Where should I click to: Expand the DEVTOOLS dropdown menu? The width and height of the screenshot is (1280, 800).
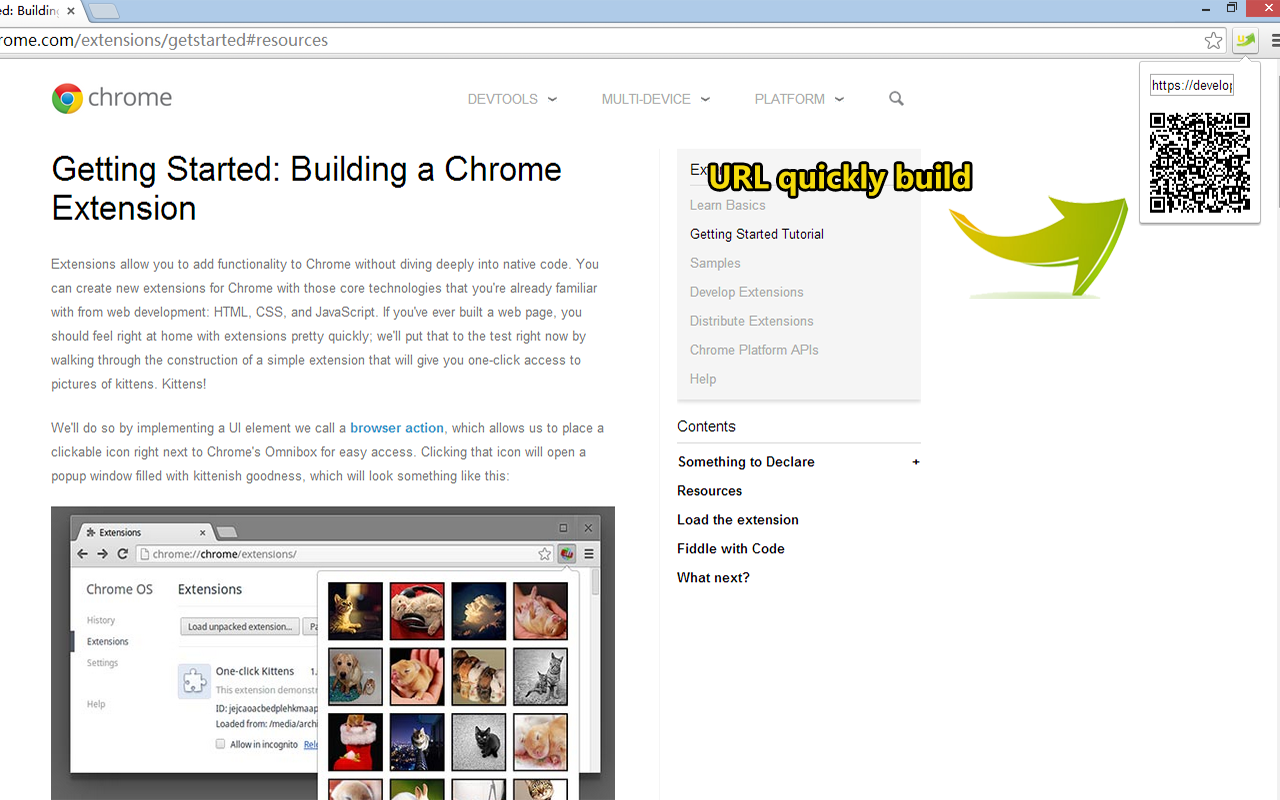512,99
